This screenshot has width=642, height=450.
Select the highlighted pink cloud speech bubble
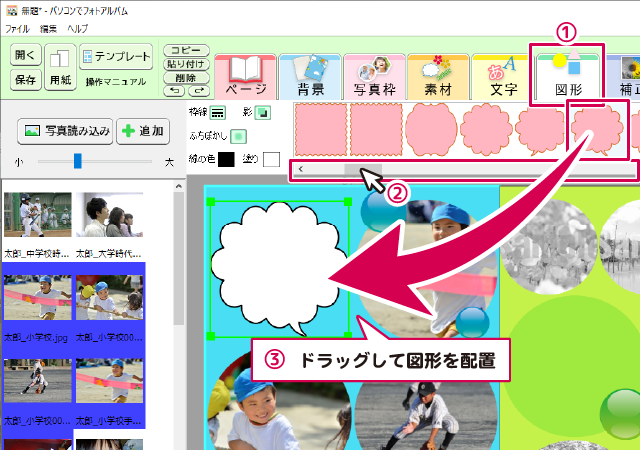tap(597, 130)
